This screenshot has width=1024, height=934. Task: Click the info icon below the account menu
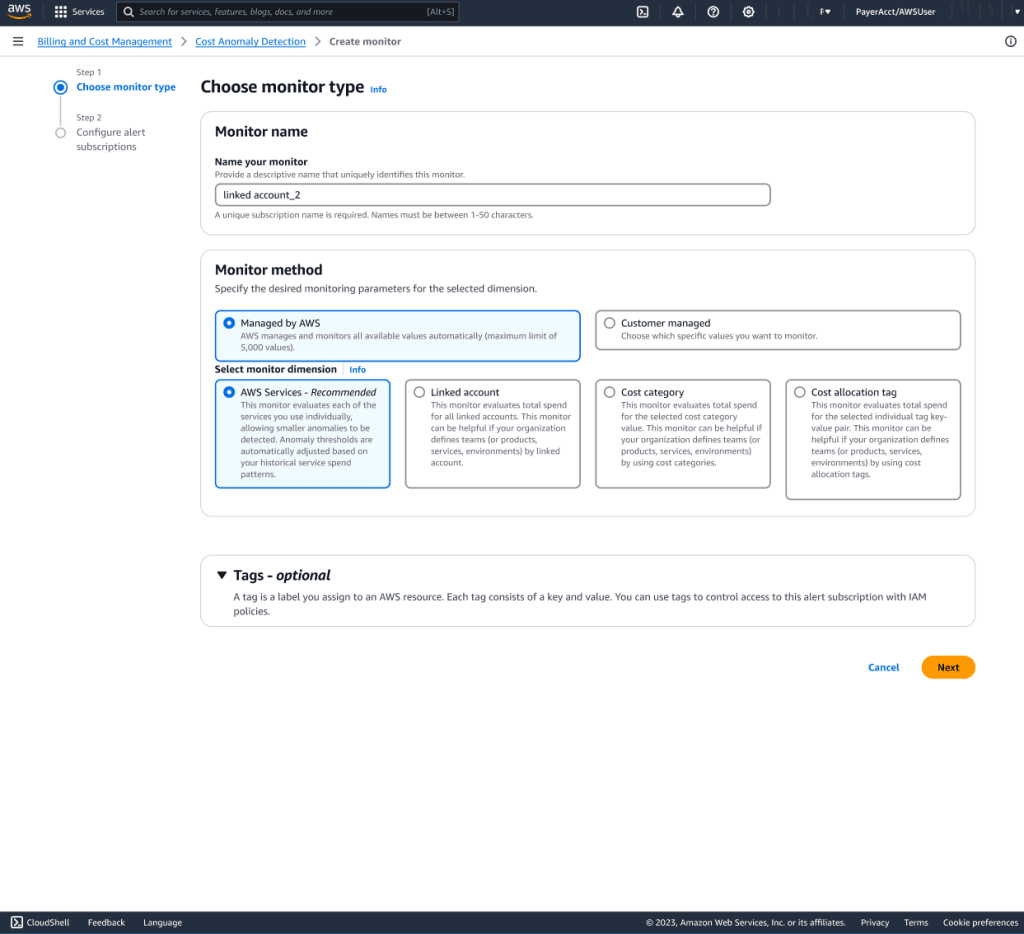tap(1010, 41)
